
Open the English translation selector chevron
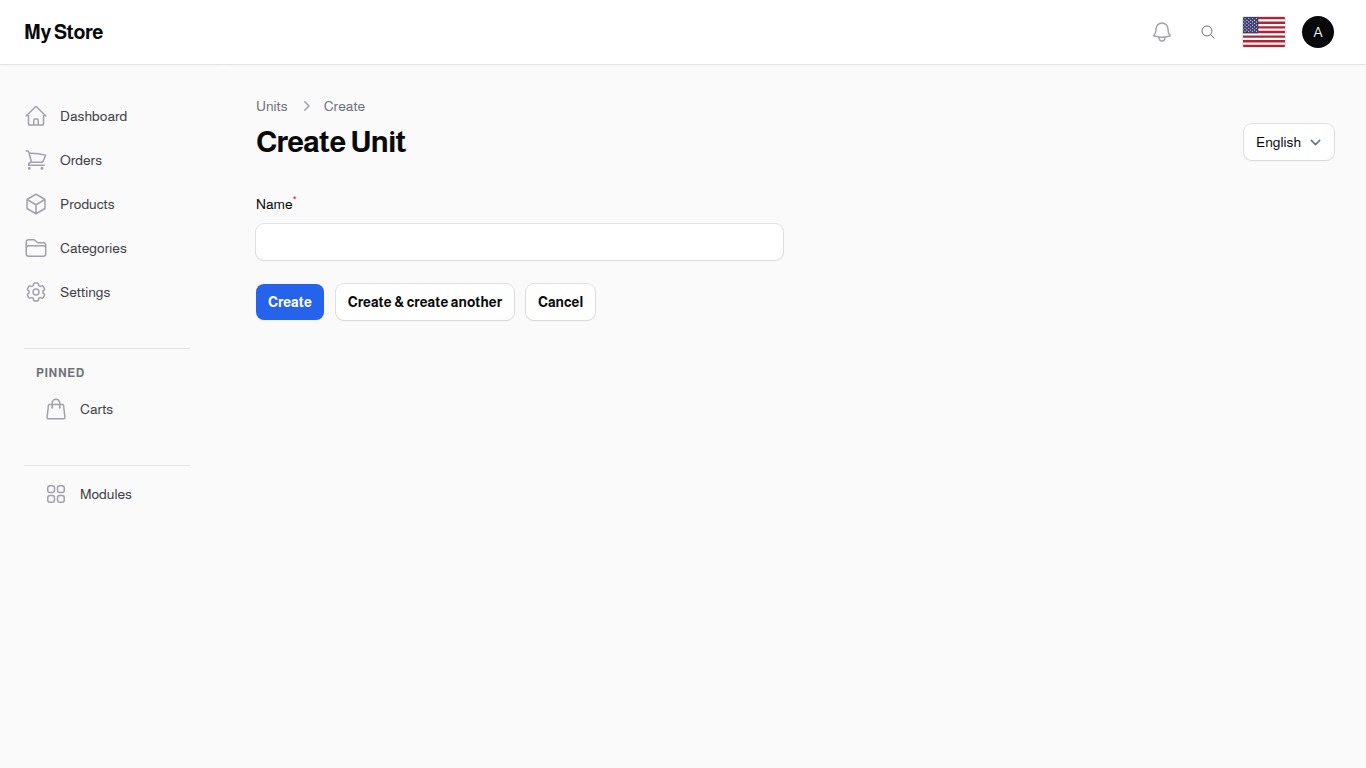(x=1313, y=142)
